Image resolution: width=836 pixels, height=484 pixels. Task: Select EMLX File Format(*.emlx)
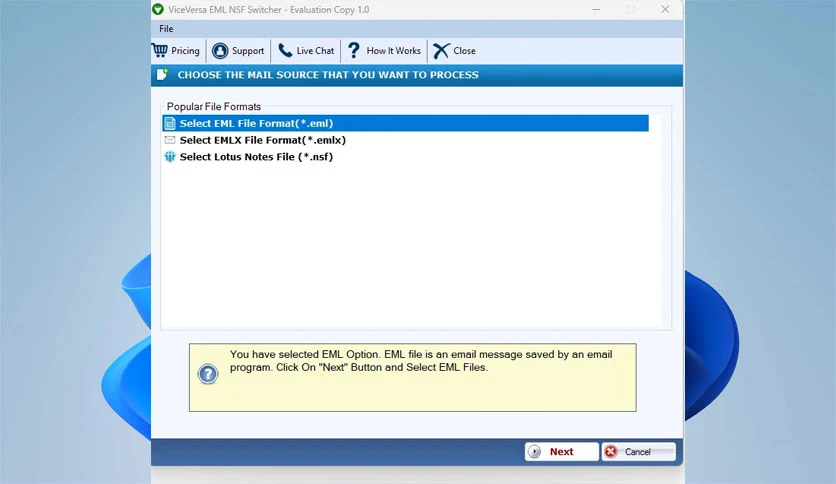(405, 140)
